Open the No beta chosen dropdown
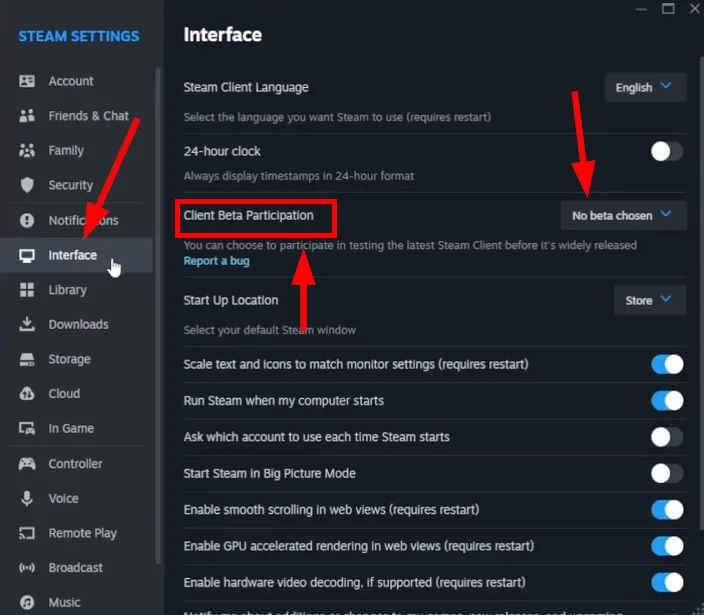 624,216
